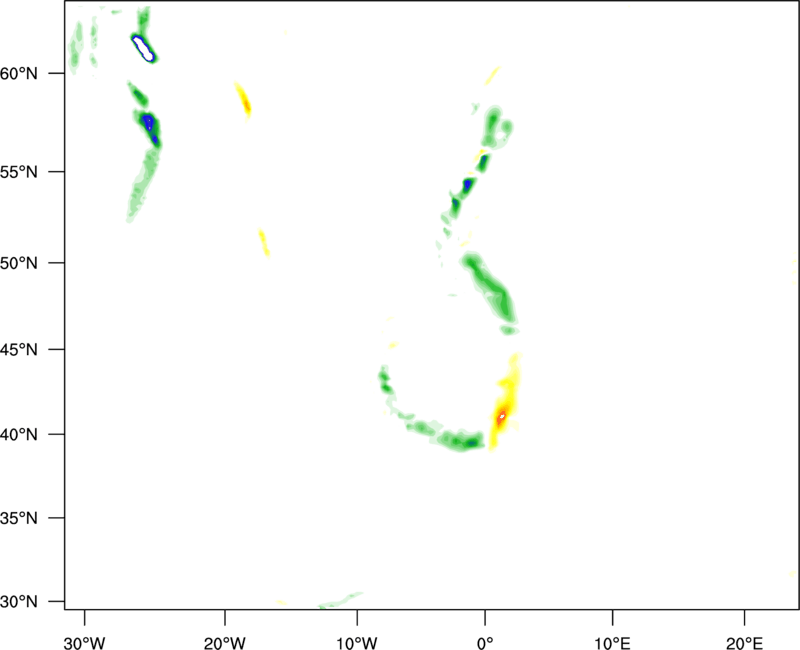
Task: Click the yellow streak near 59°N 18°W
Action: 243,101
